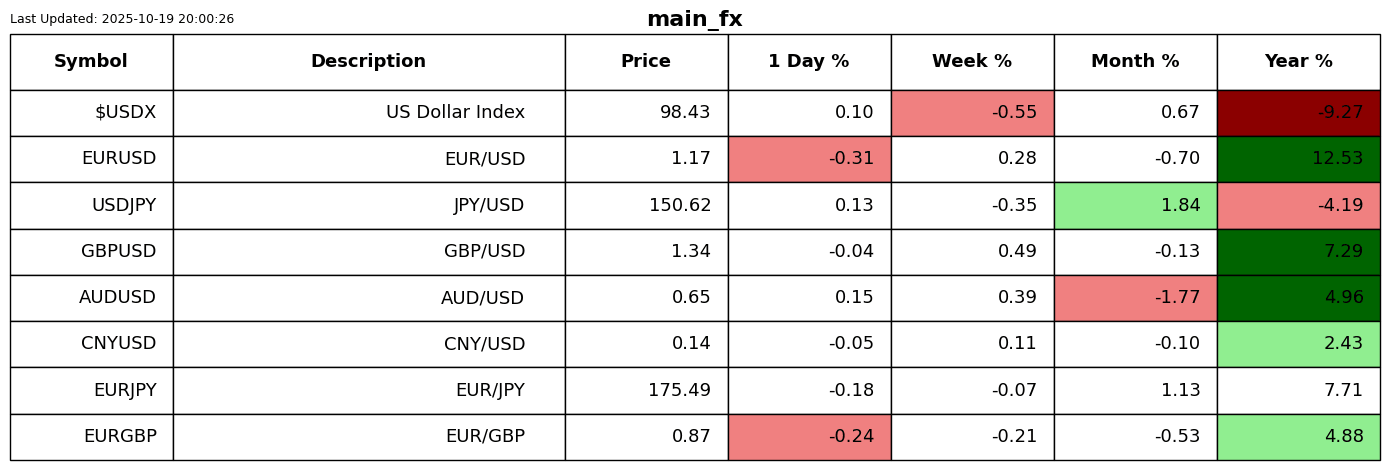
Task: Click the light green 1.84 cell
Action: point(1135,205)
